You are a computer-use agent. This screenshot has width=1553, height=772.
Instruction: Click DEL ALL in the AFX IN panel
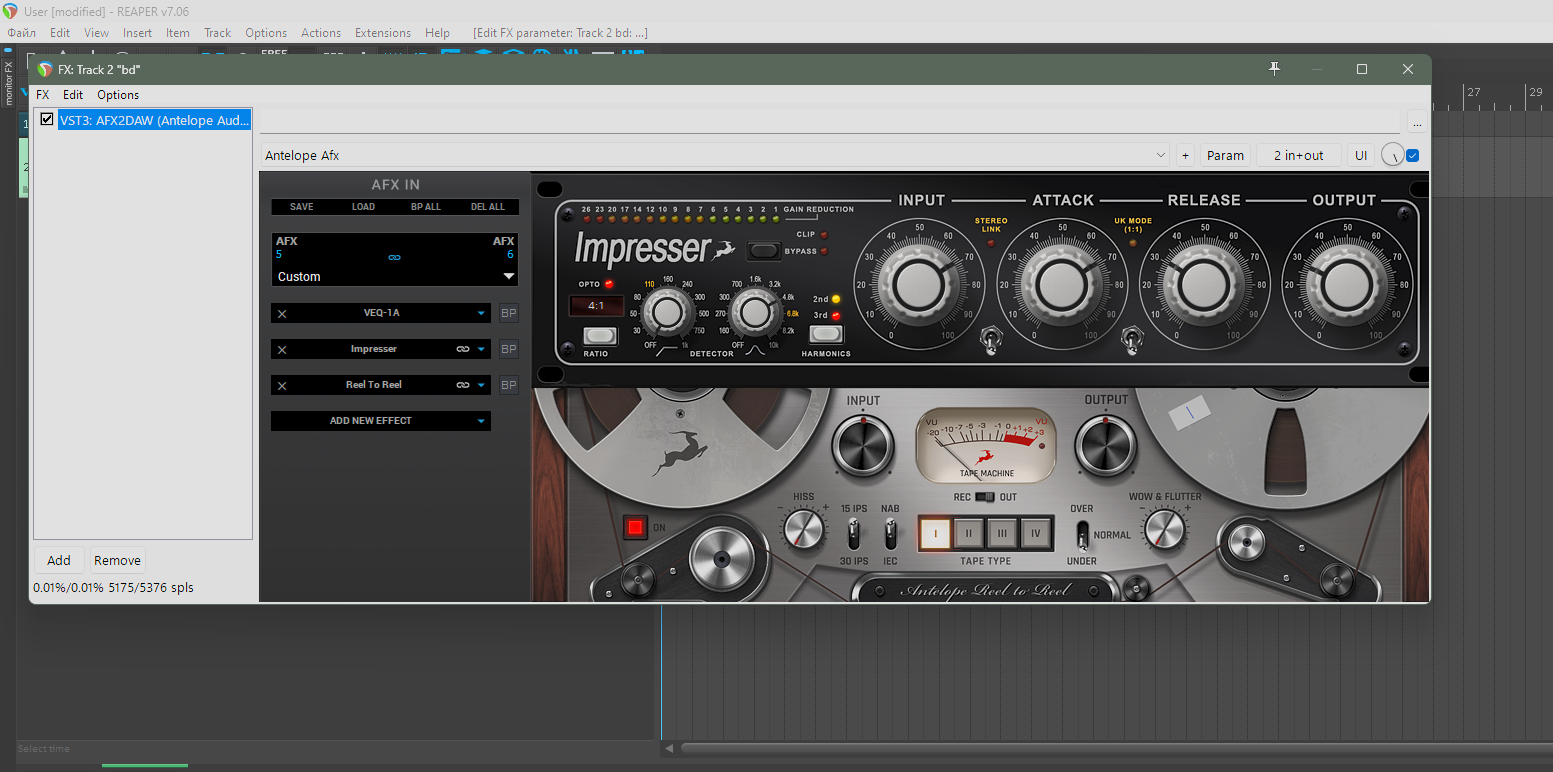point(488,207)
